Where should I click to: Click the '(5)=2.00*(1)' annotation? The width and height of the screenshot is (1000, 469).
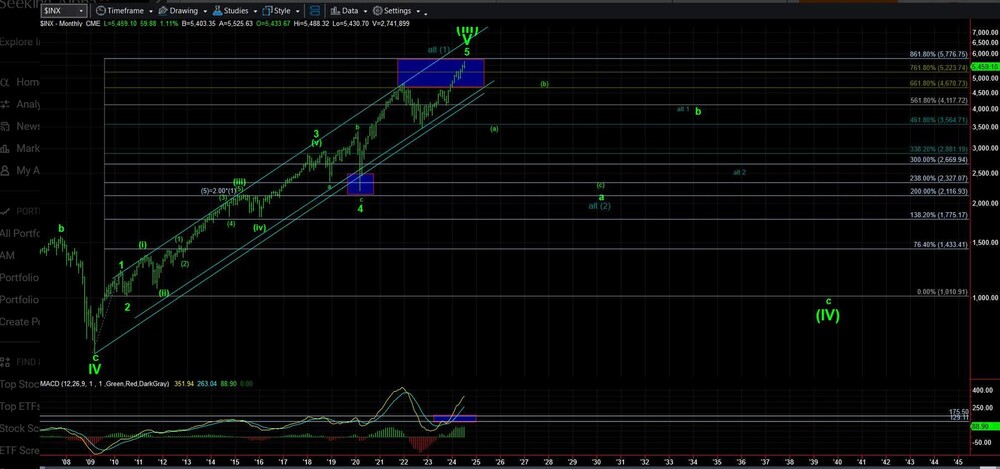click(x=219, y=191)
